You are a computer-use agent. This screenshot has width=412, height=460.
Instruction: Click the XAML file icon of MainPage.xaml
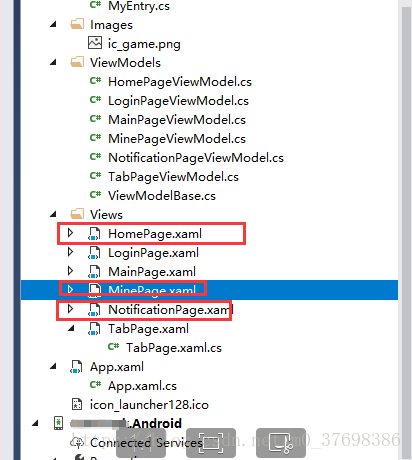coord(94,272)
